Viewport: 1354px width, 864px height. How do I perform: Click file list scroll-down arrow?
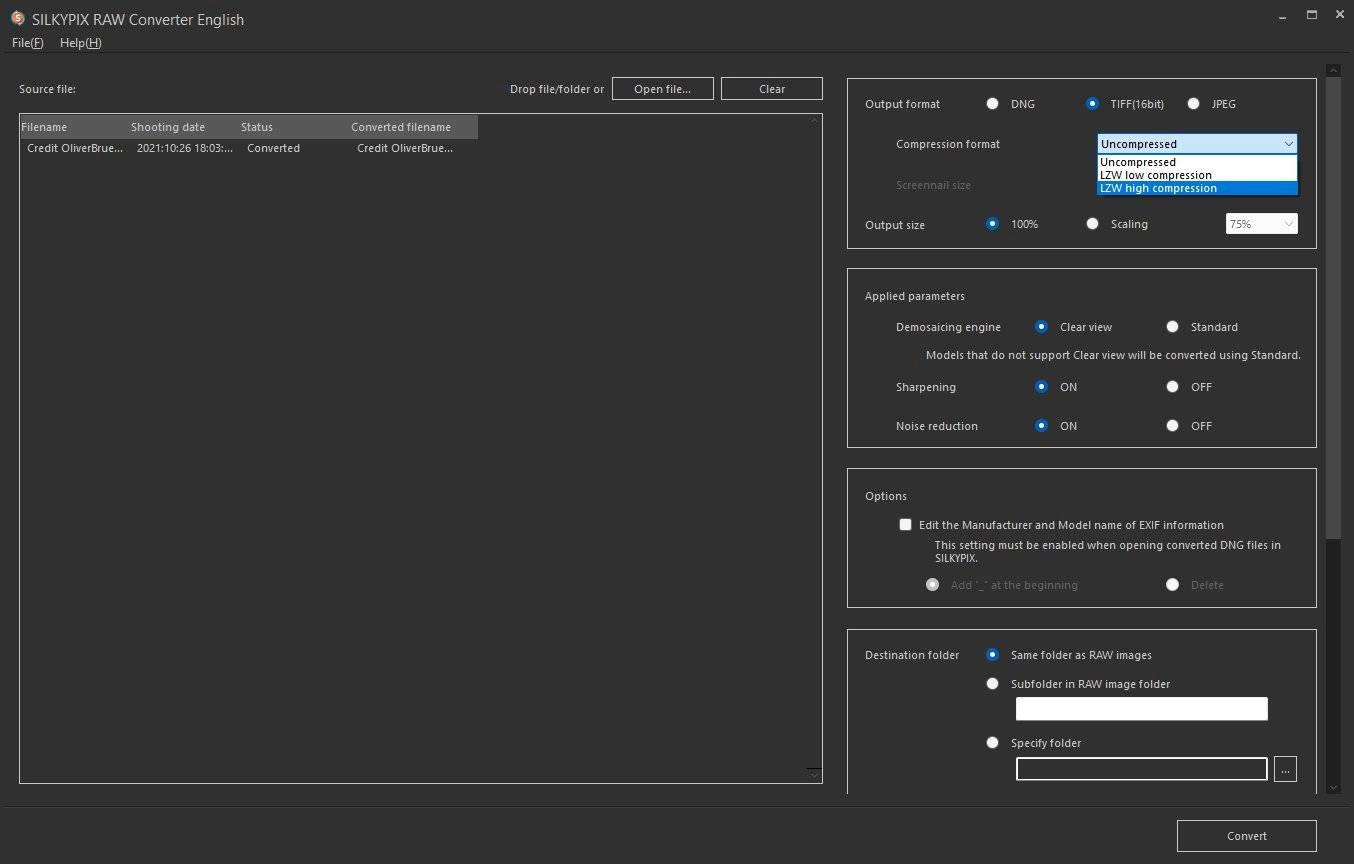tap(814, 775)
